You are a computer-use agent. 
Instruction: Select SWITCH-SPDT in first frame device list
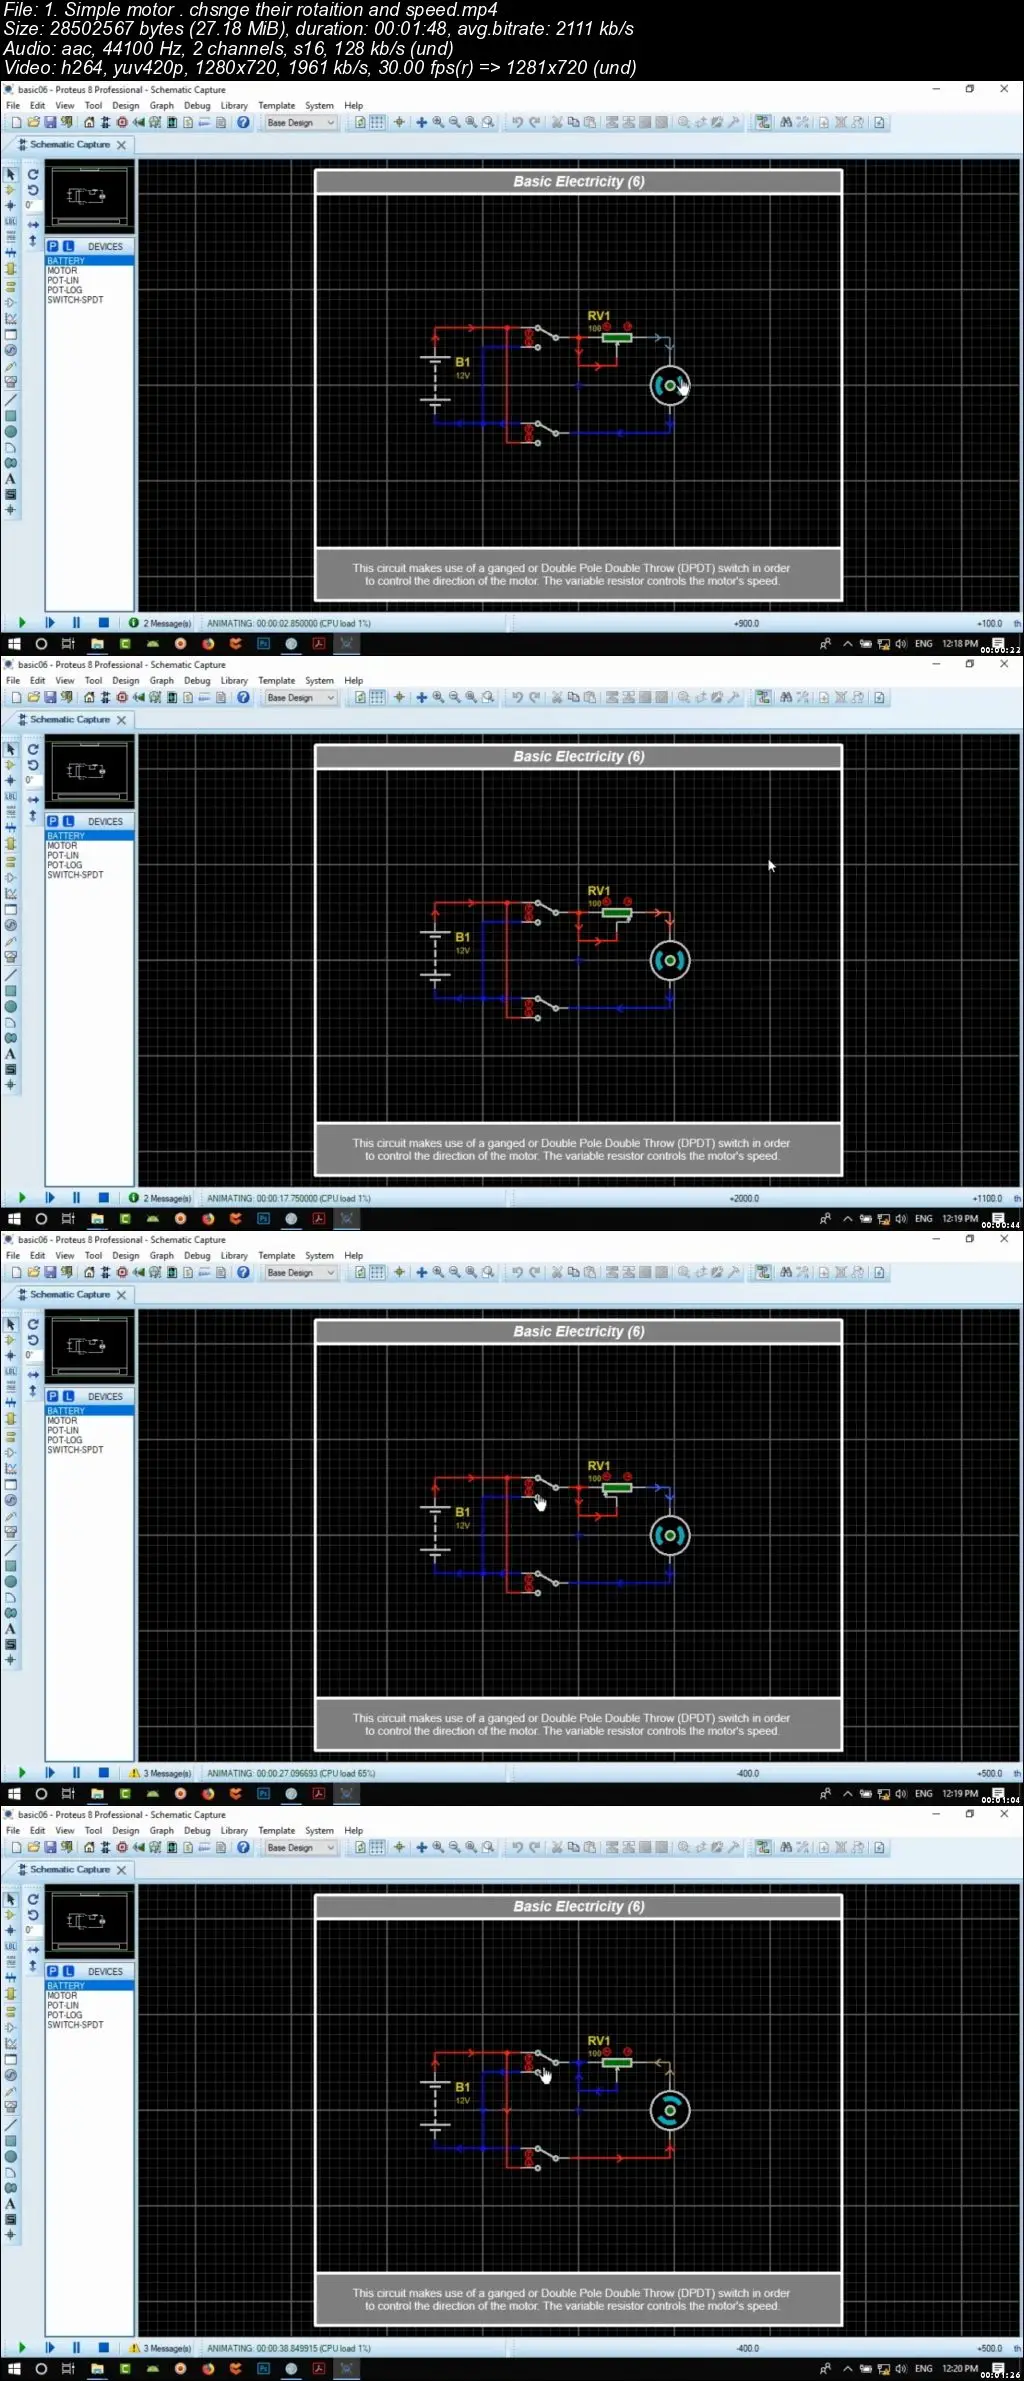click(x=89, y=300)
